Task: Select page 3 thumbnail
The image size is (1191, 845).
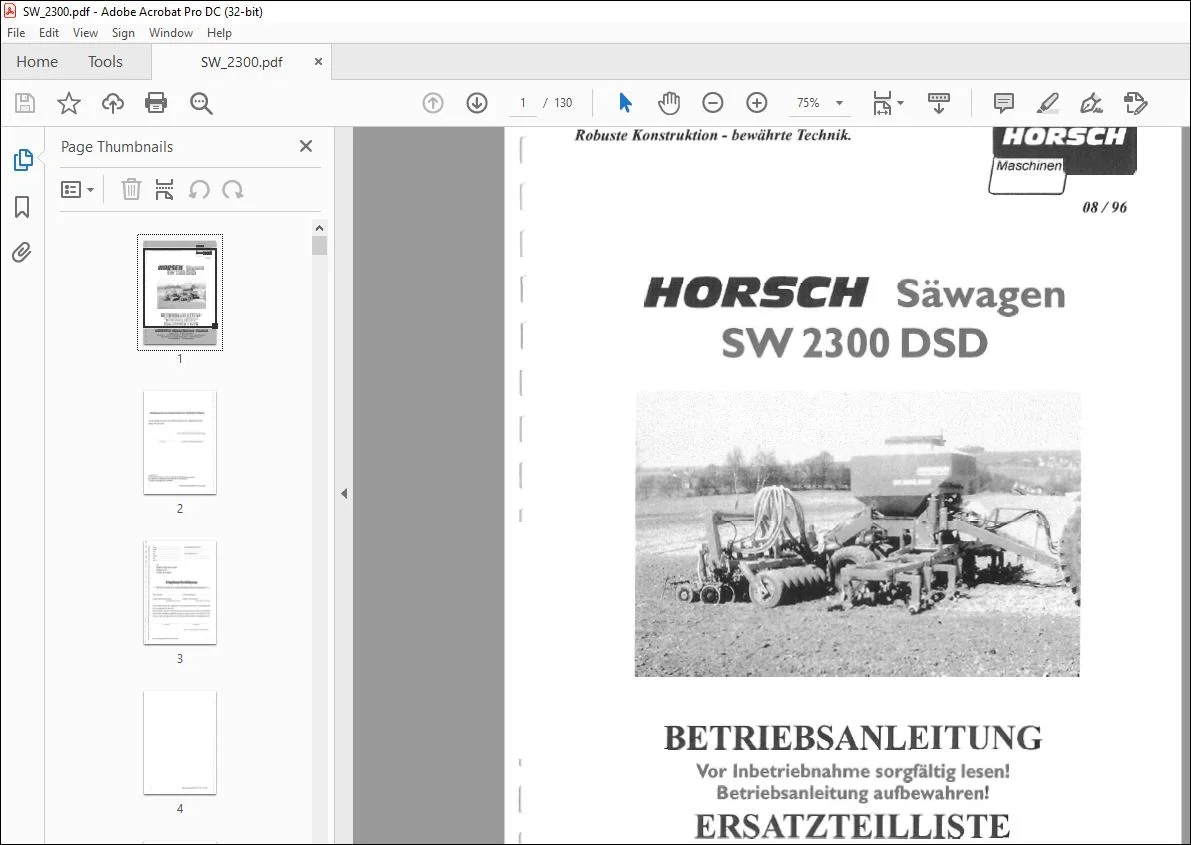Action: point(180,592)
